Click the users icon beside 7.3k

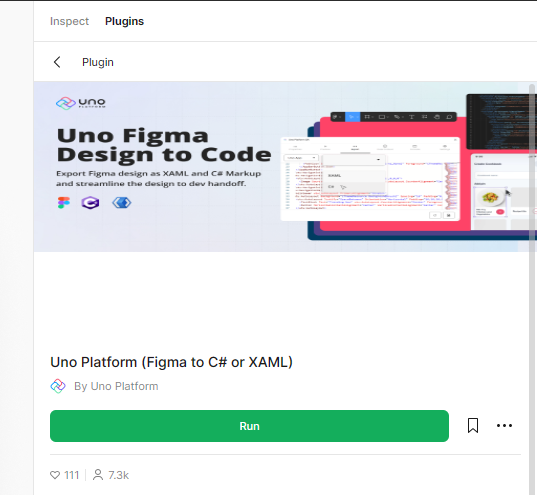98,475
